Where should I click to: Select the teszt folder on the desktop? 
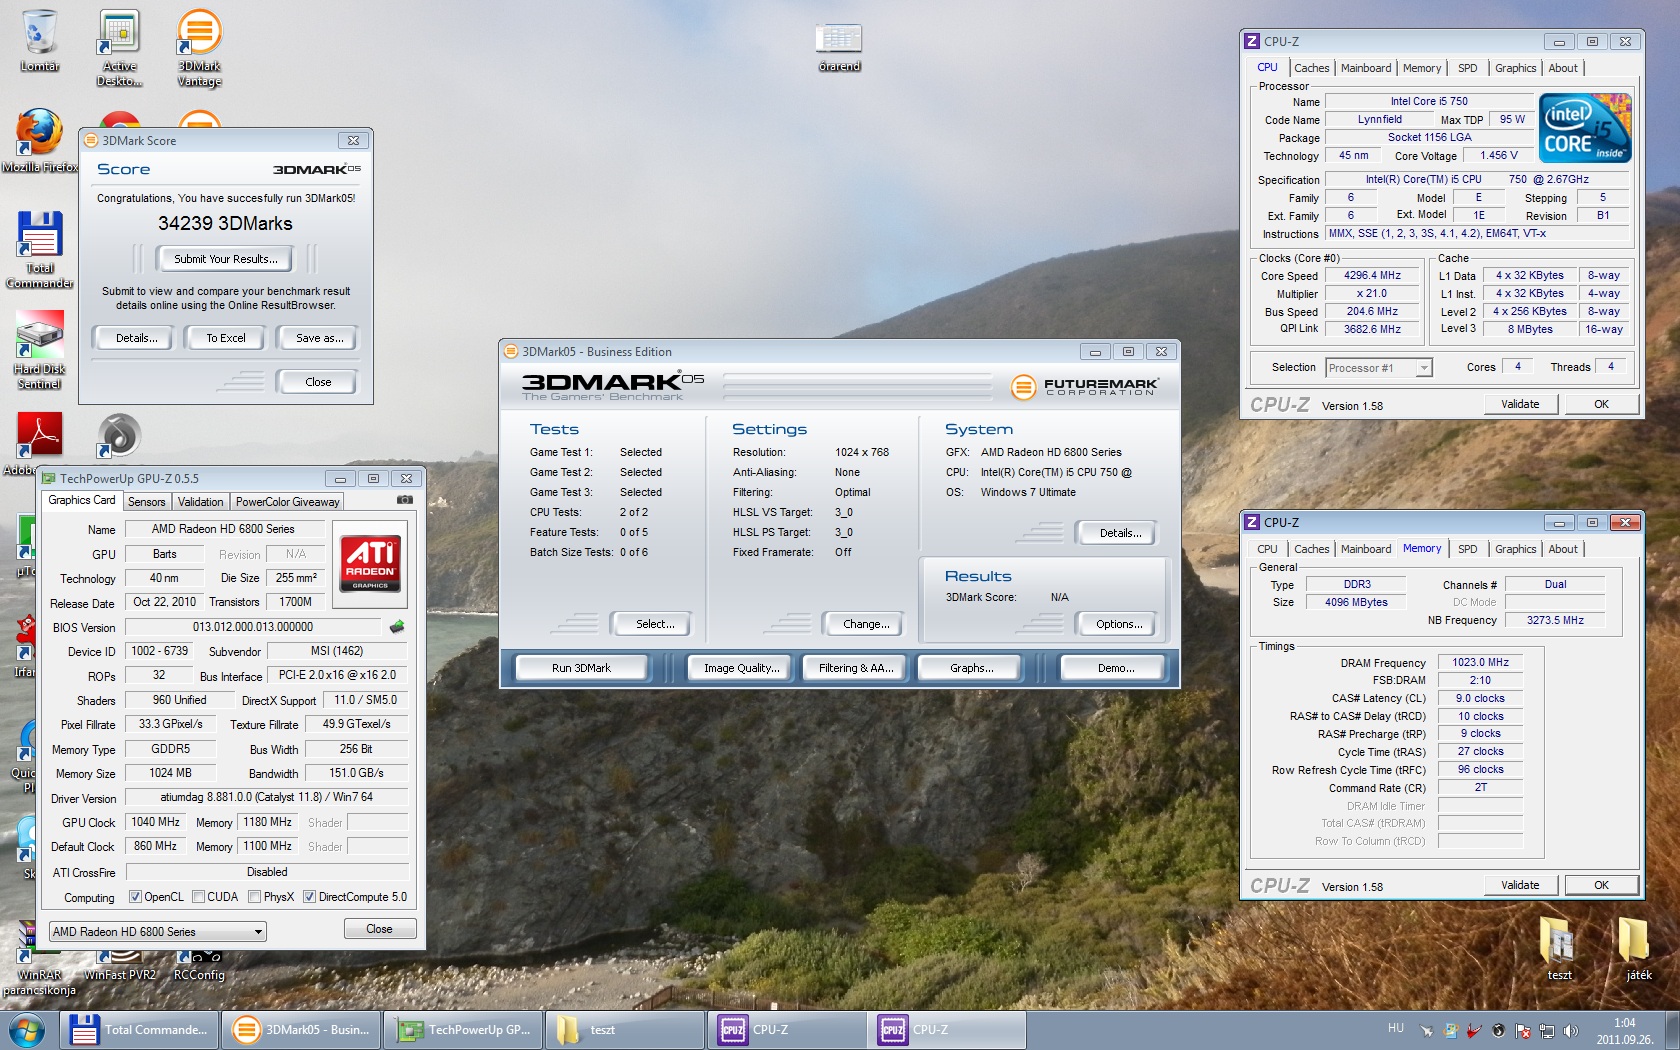click(x=1559, y=948)
